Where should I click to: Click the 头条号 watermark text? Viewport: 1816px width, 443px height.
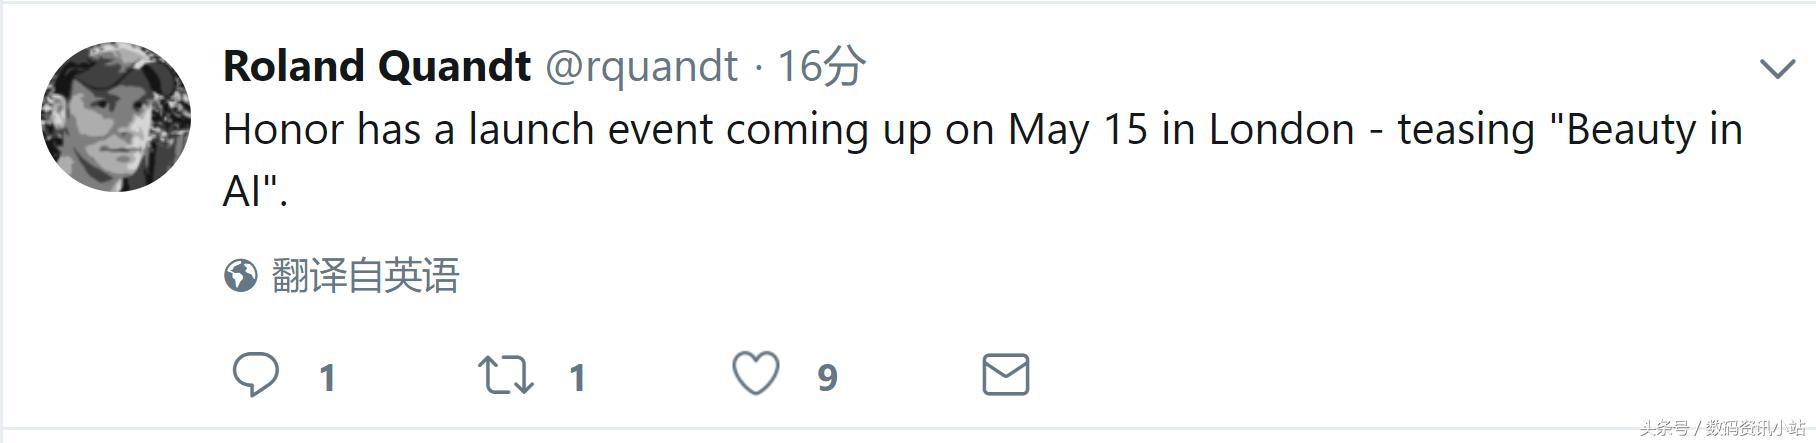(1664, 428)
